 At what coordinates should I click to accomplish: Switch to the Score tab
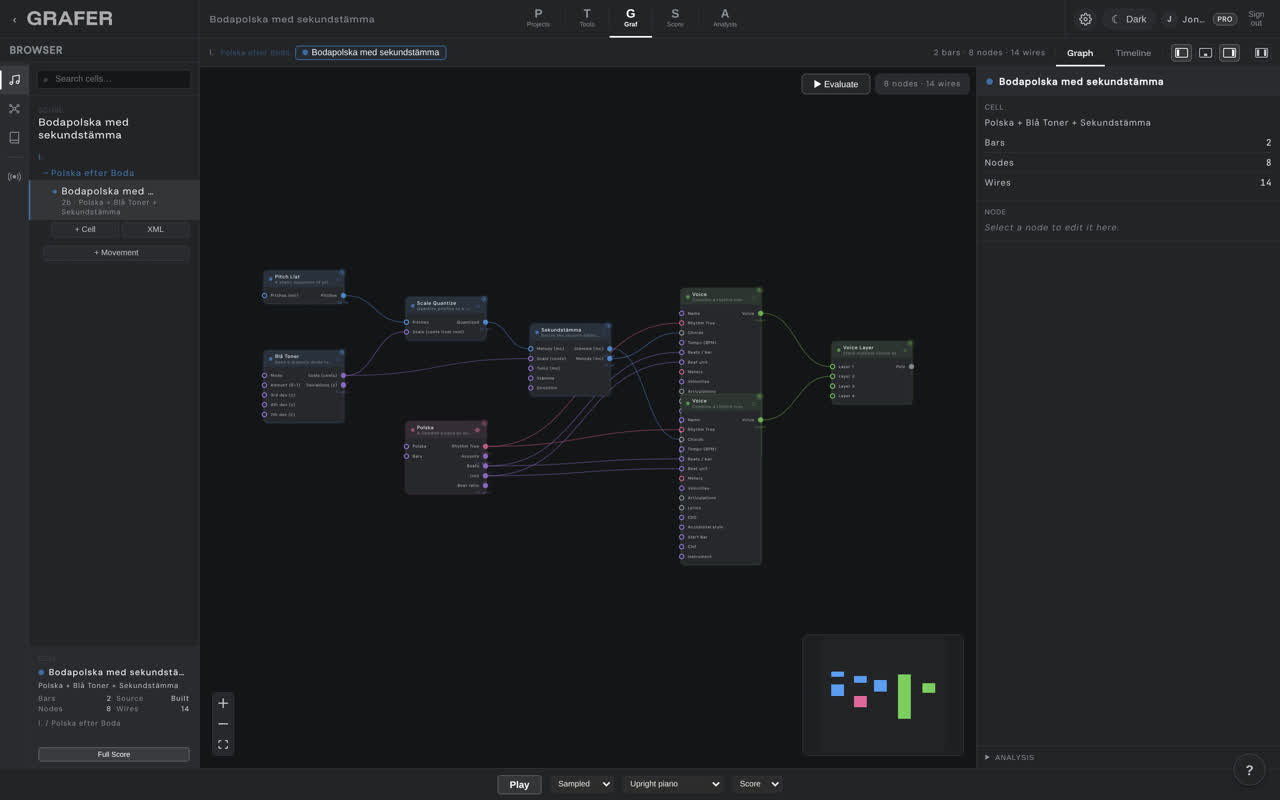[675, 18]
